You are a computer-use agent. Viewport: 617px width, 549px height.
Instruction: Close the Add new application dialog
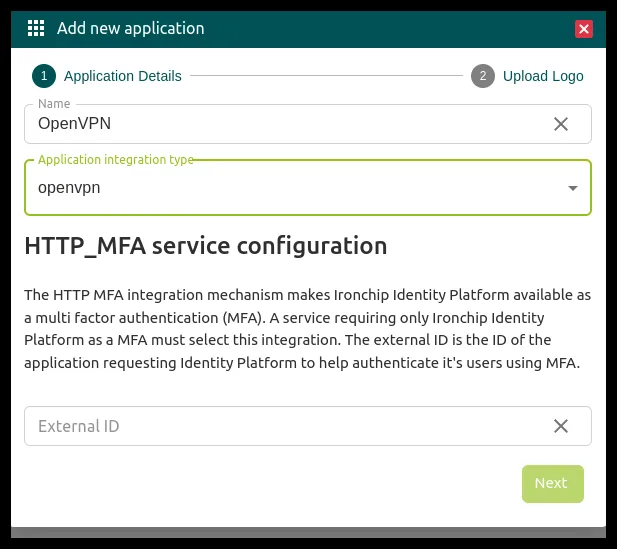[584, 29]
